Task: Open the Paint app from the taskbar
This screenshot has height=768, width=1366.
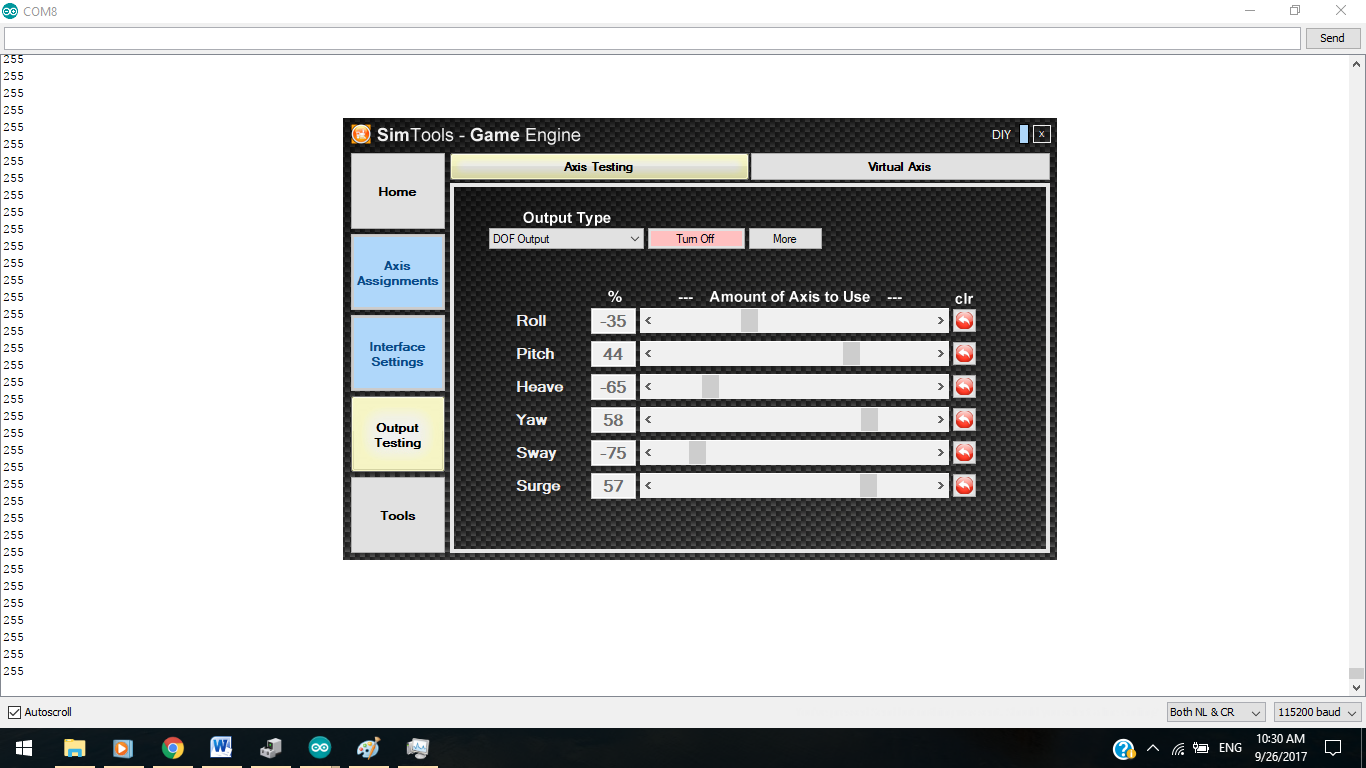Action: [x=368, y=748]
